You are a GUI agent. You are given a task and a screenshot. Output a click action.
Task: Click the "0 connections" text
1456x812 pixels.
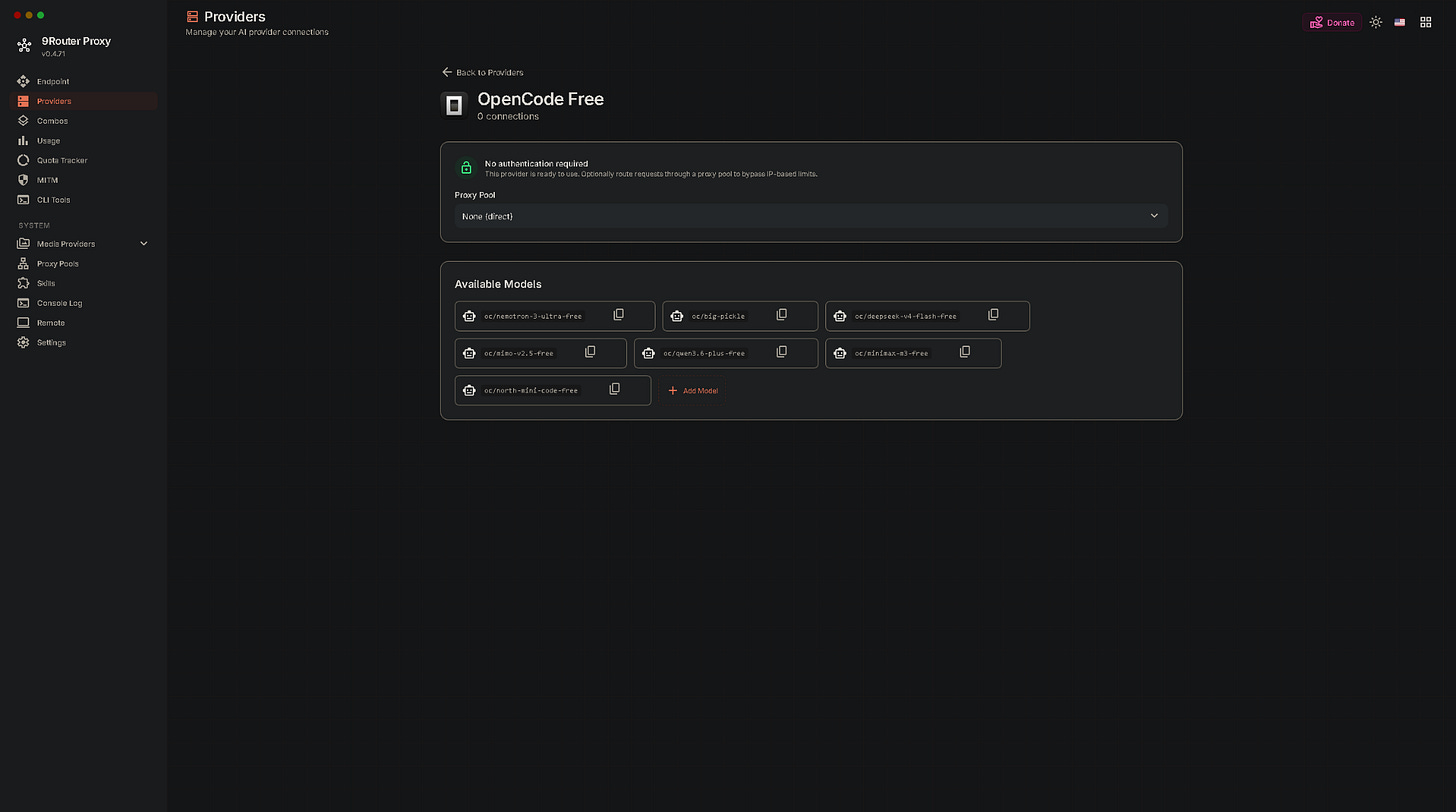click(508, 117)
